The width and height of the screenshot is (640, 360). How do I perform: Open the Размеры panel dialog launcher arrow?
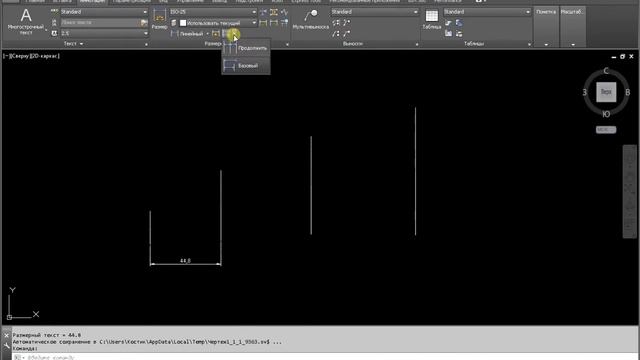(x=287, y=44)
